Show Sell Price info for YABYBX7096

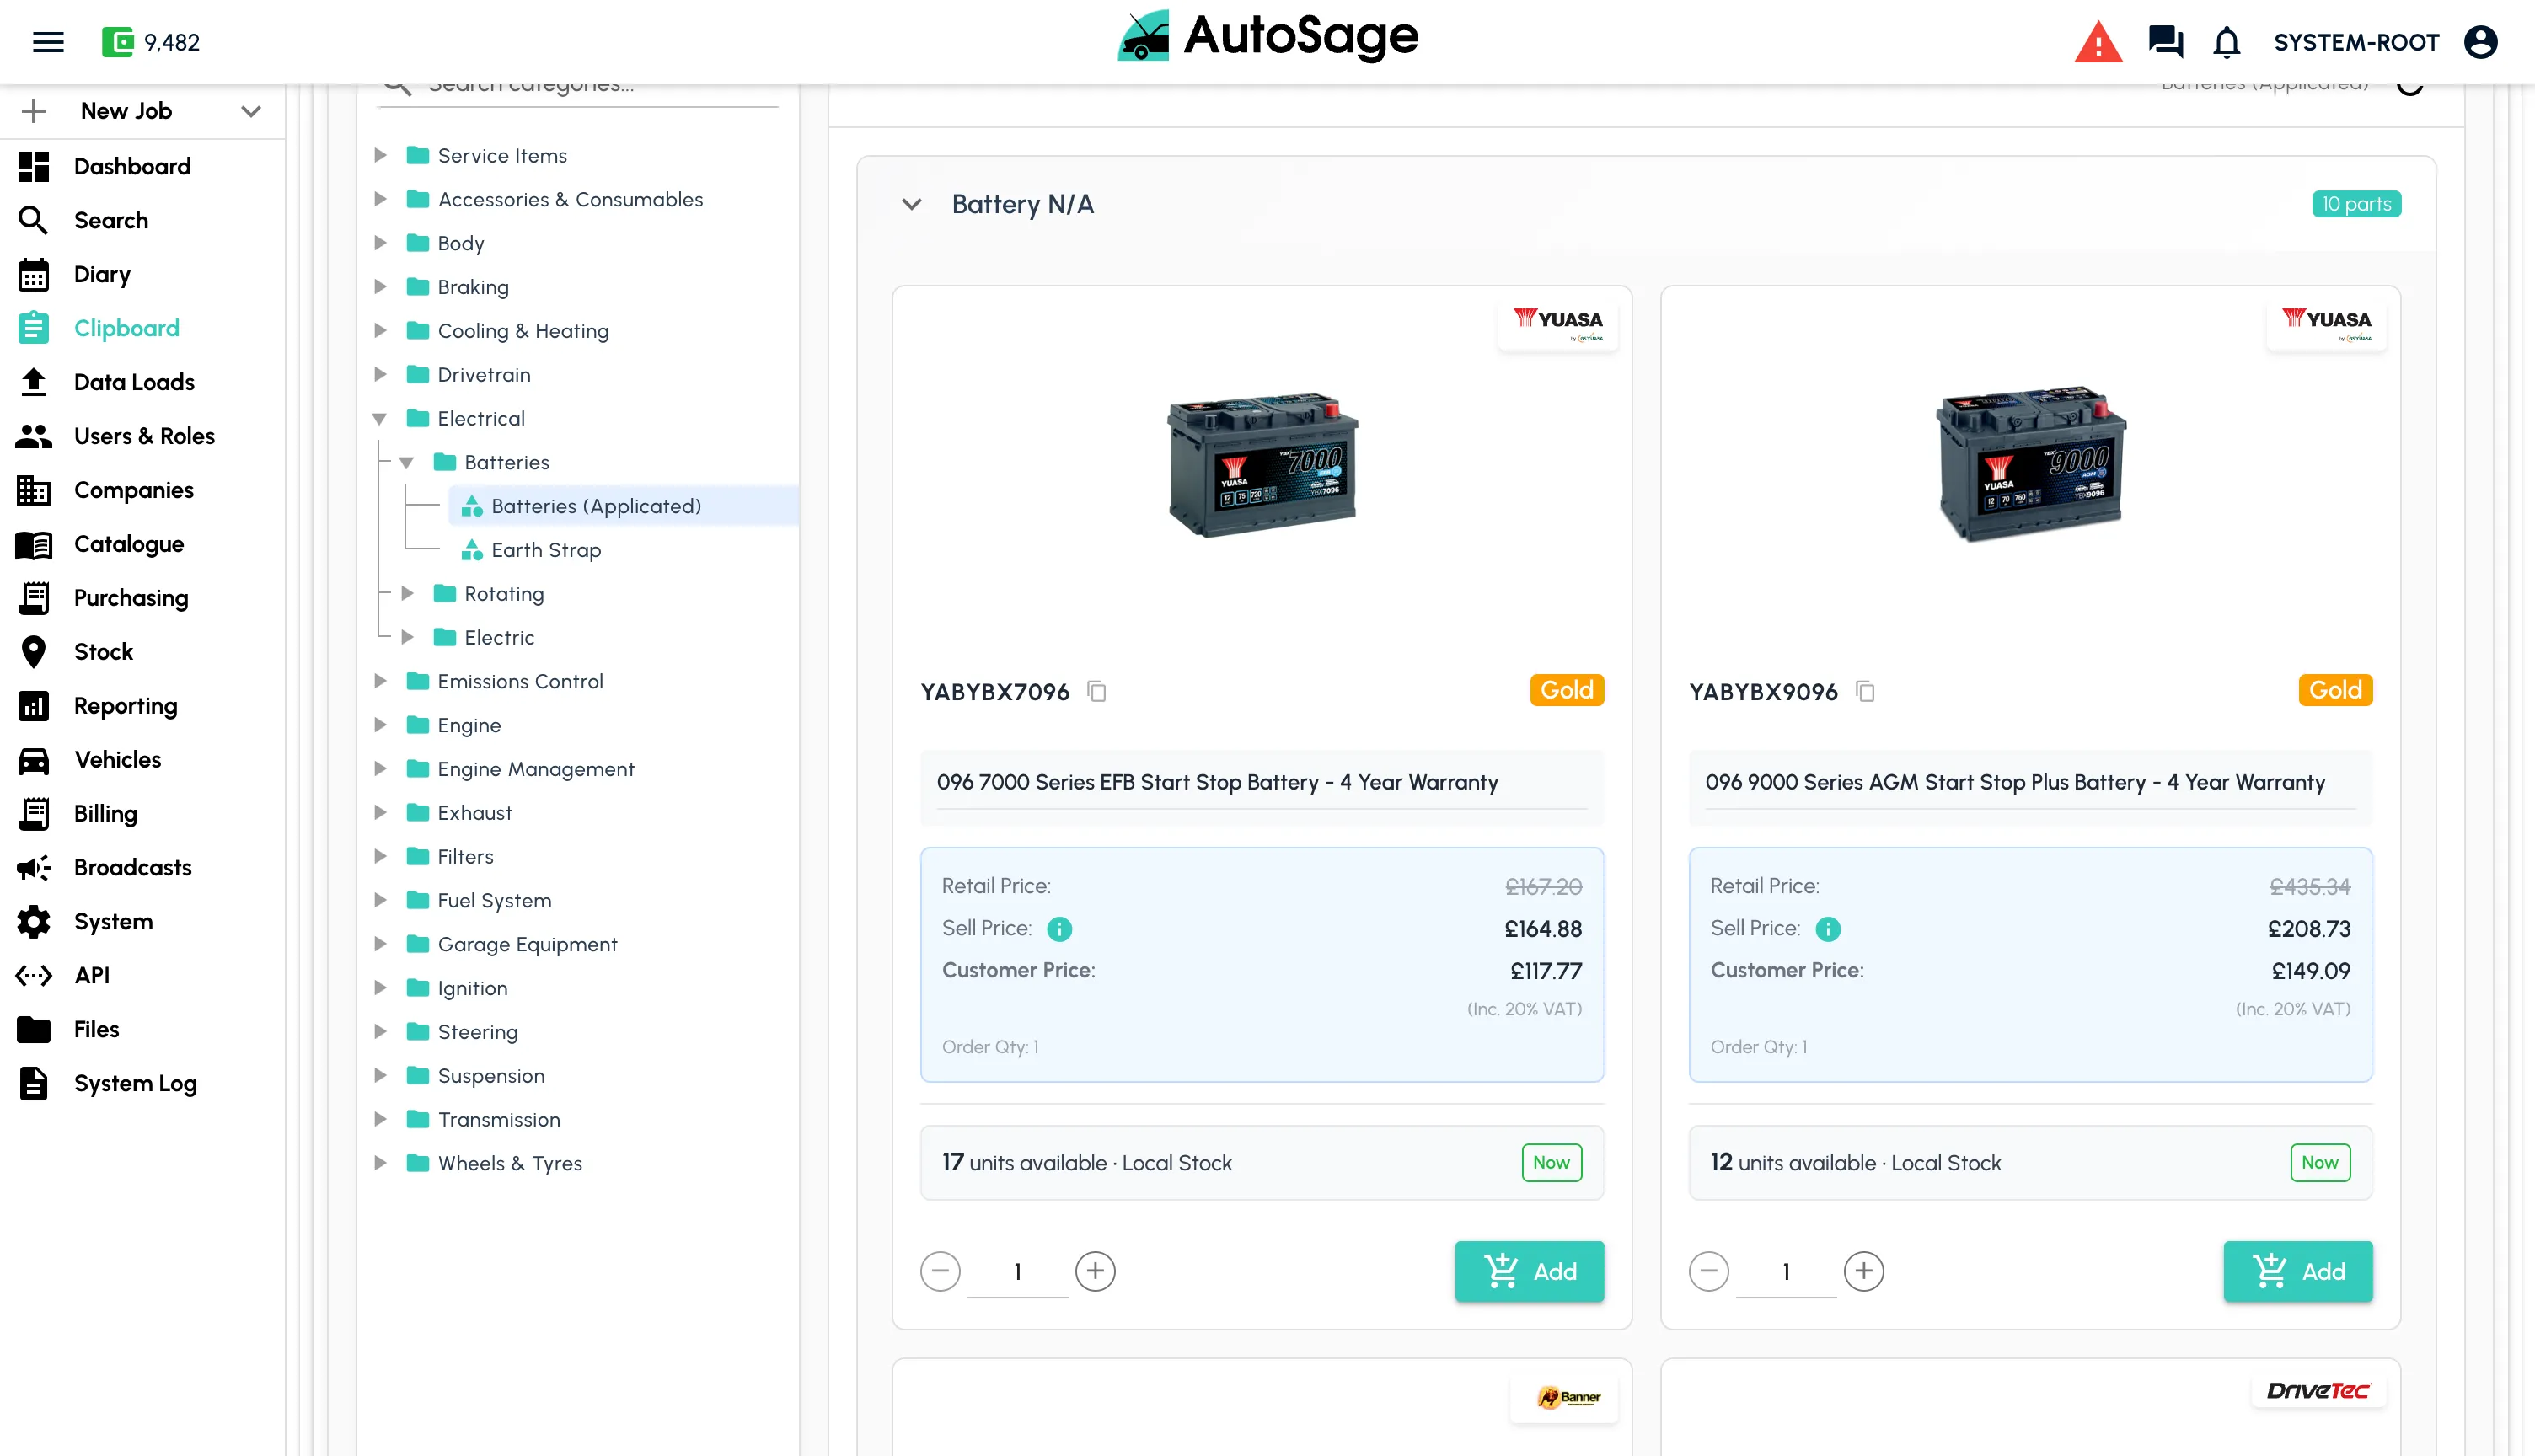coord(1059,929)
